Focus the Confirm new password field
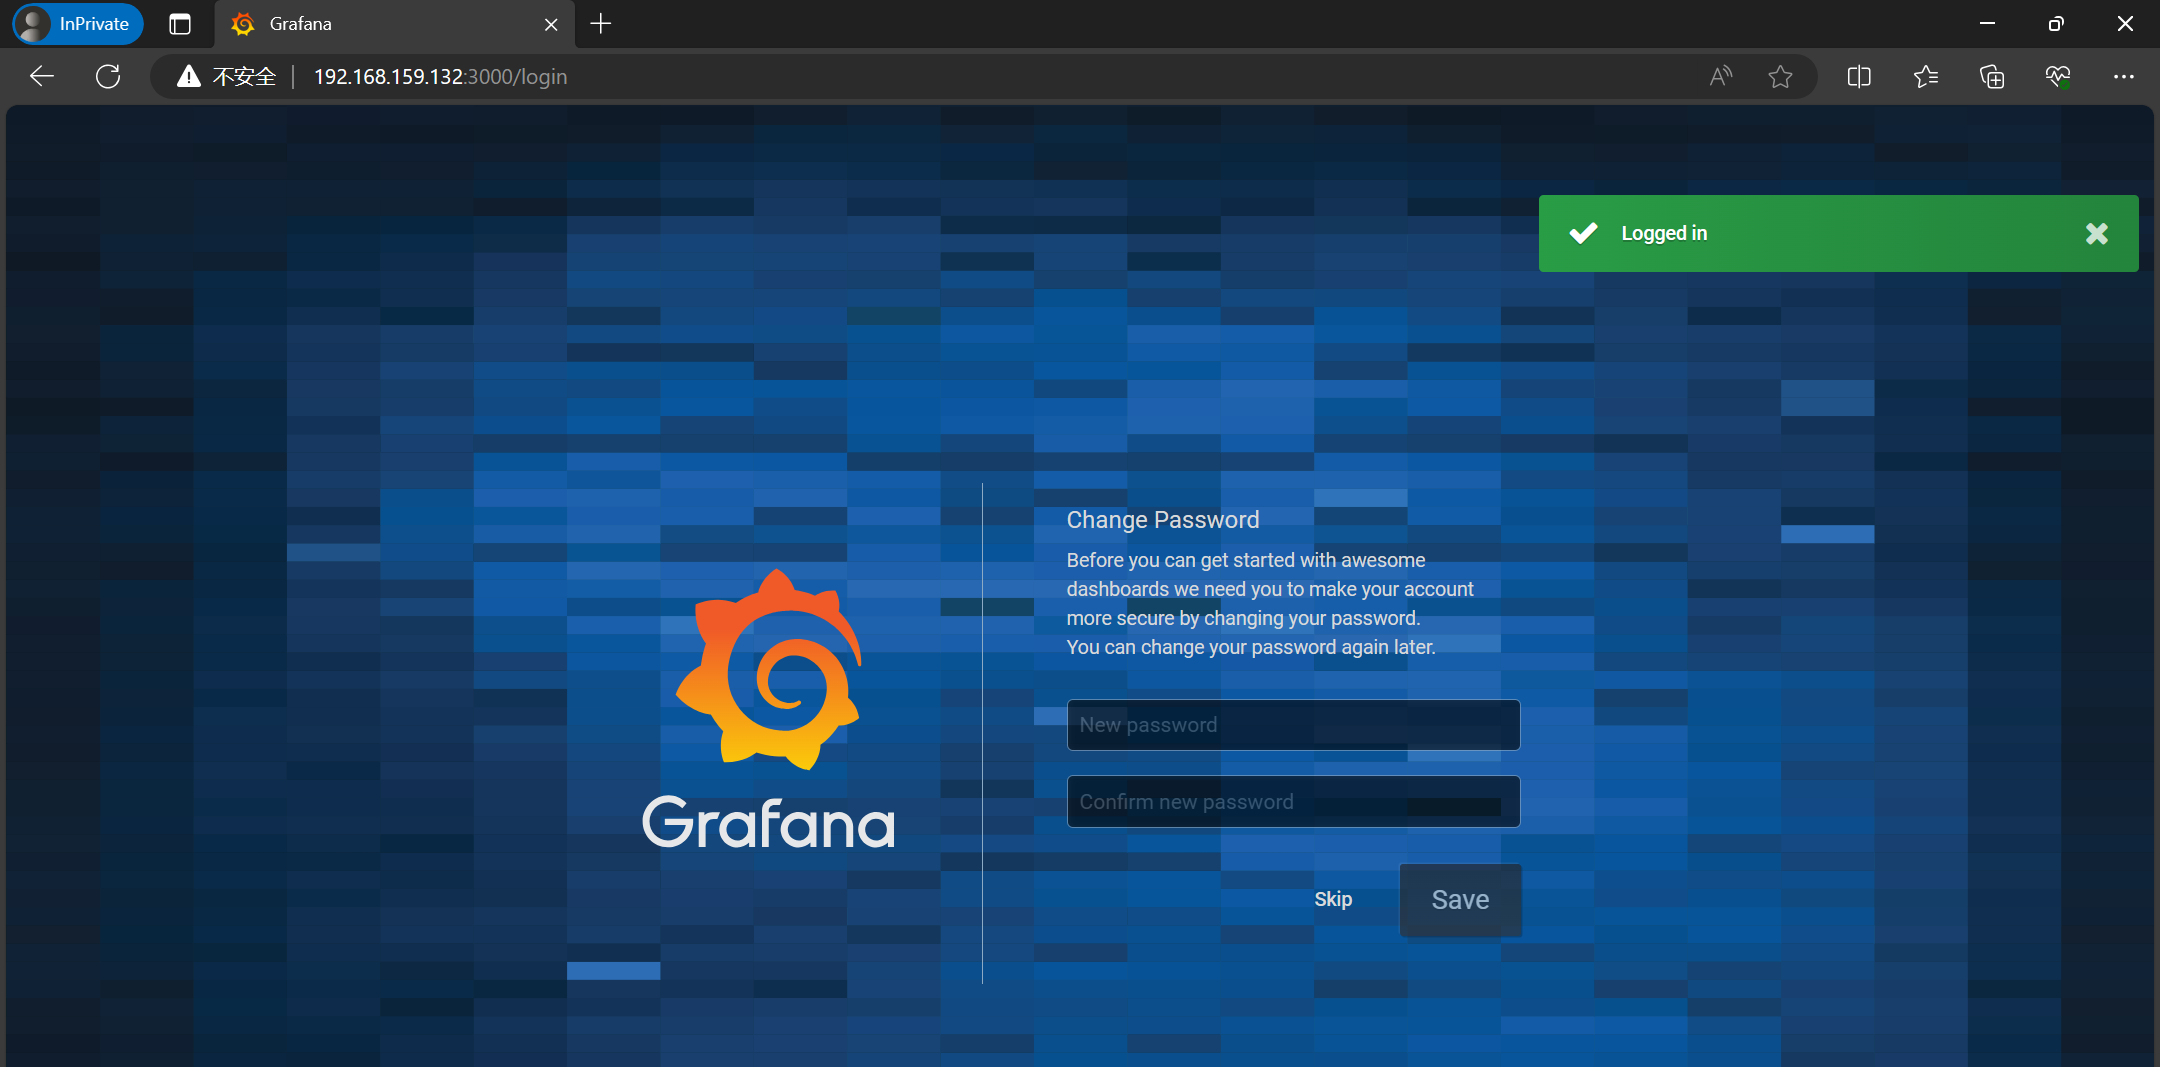Image resolution: width=2160 pixels, height=1067 pixels. 1293,802
